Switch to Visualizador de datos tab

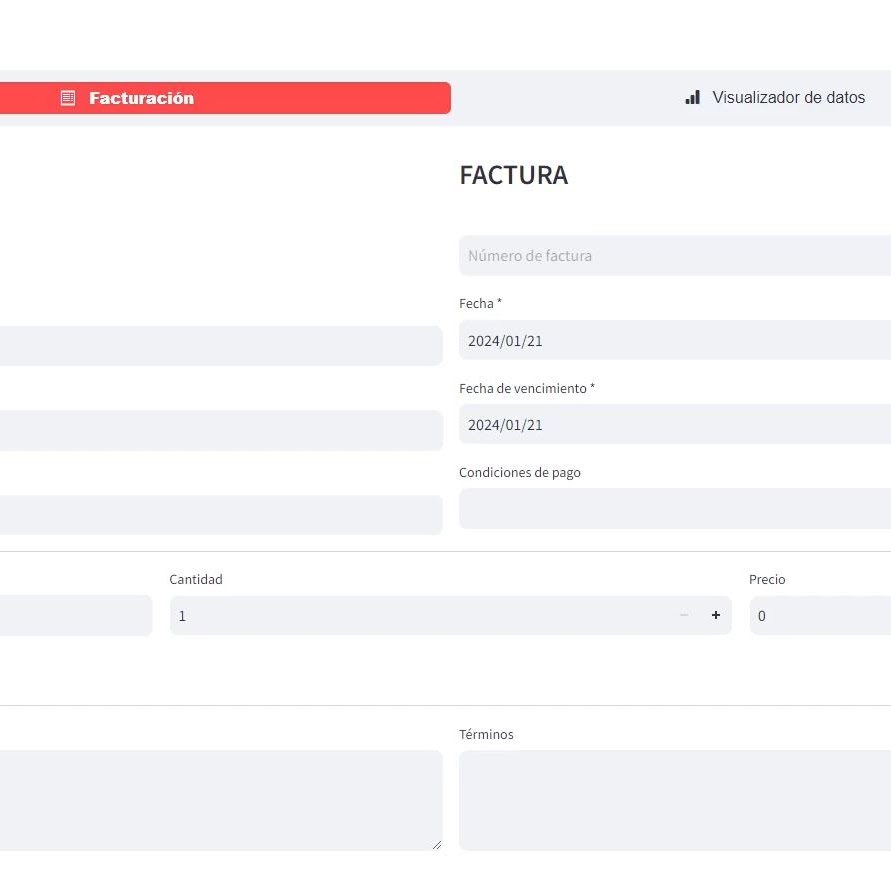click(775, 98)
